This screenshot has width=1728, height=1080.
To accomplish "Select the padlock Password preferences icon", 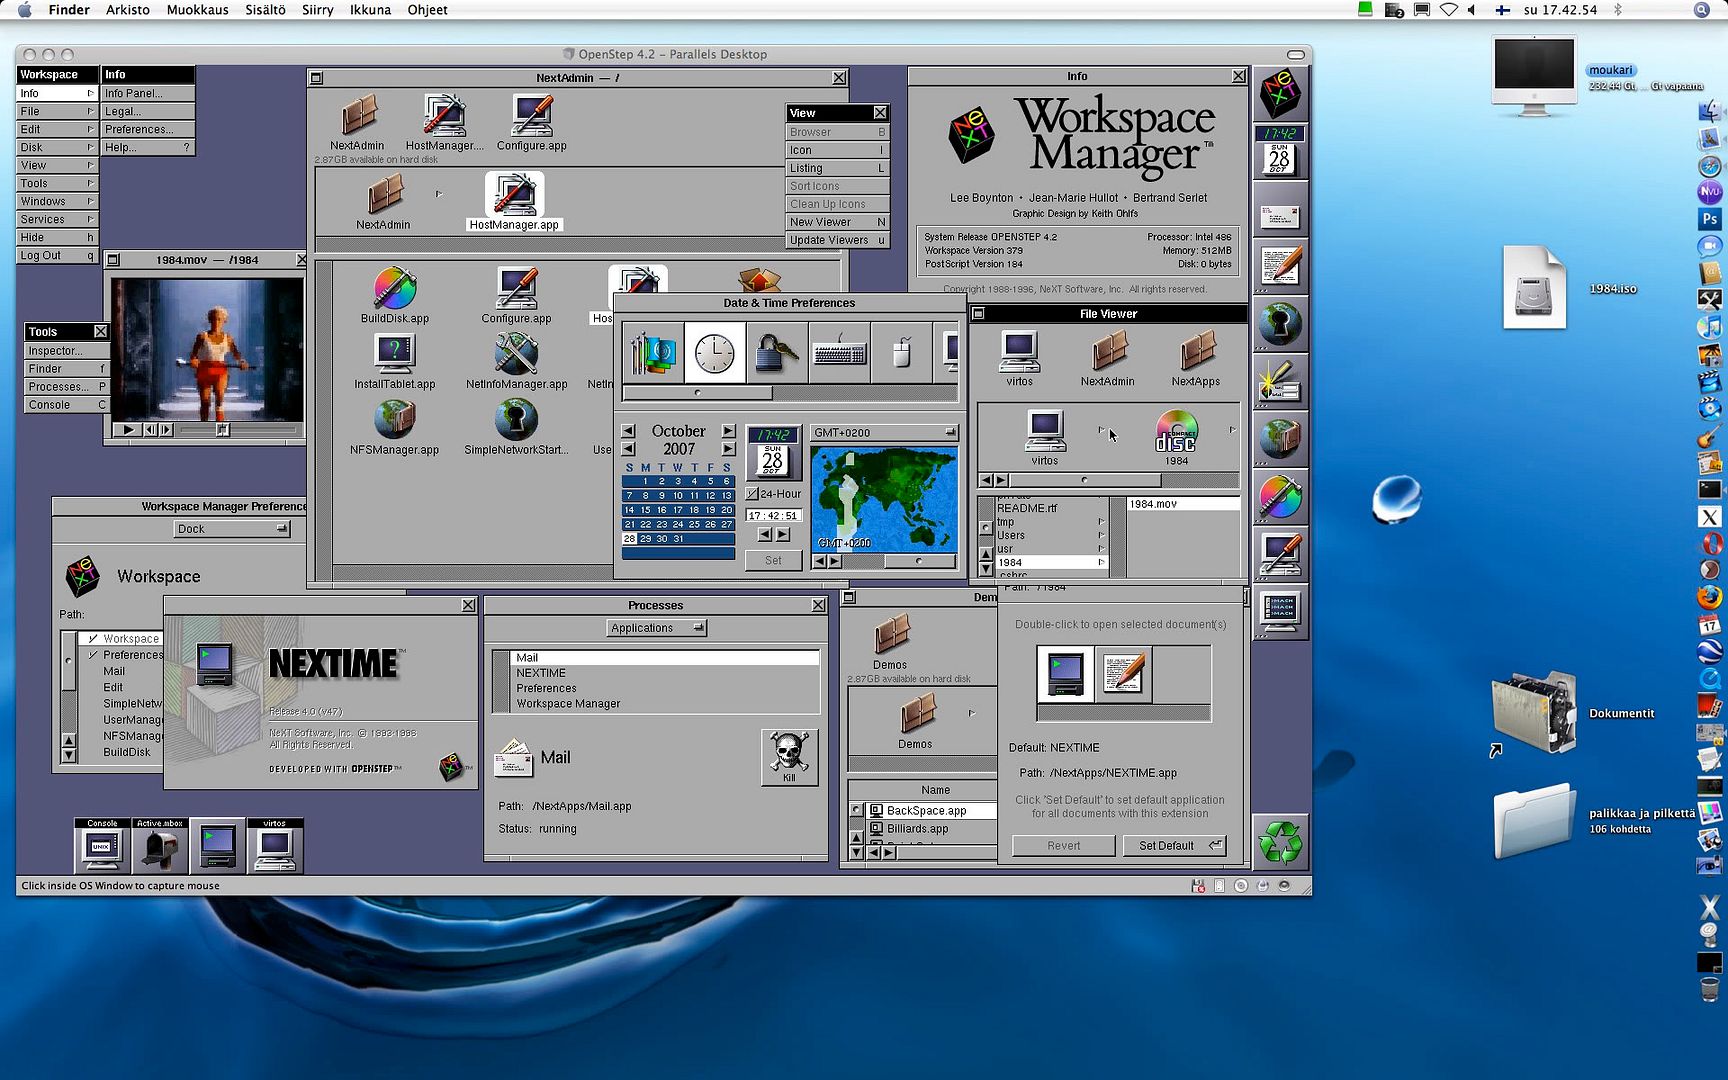I will tap(776, 352).
